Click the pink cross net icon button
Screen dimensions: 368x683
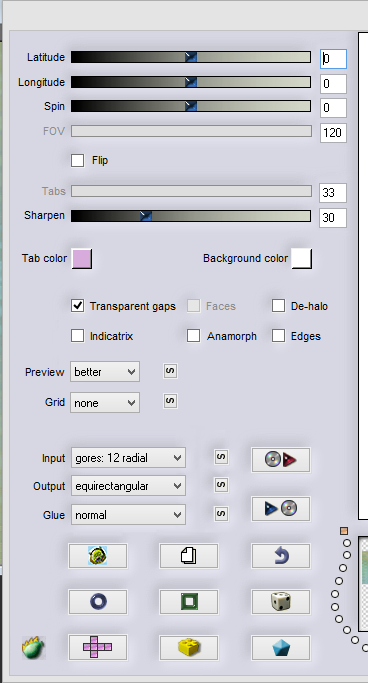(x=98, y=648)
